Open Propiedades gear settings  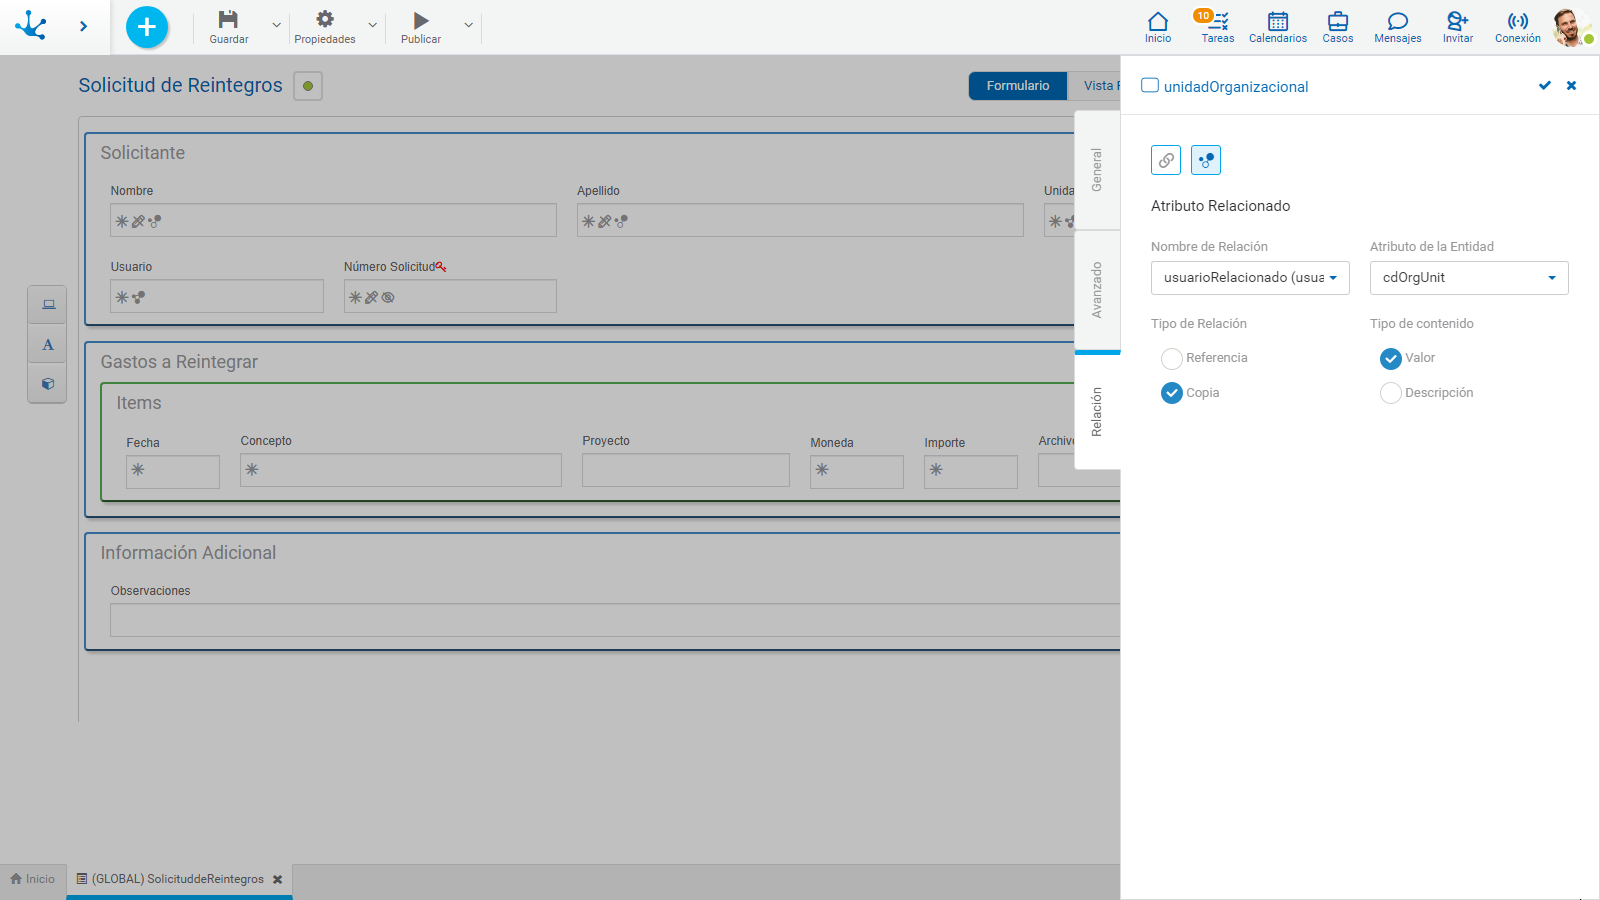pos(324,27)
